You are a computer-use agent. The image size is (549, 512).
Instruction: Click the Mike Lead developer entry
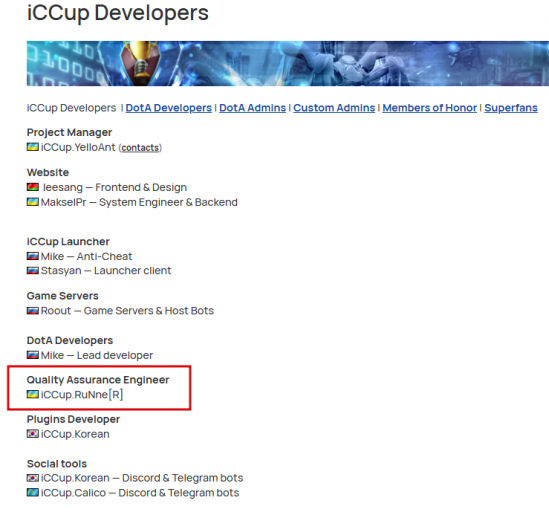click(97, 355)
